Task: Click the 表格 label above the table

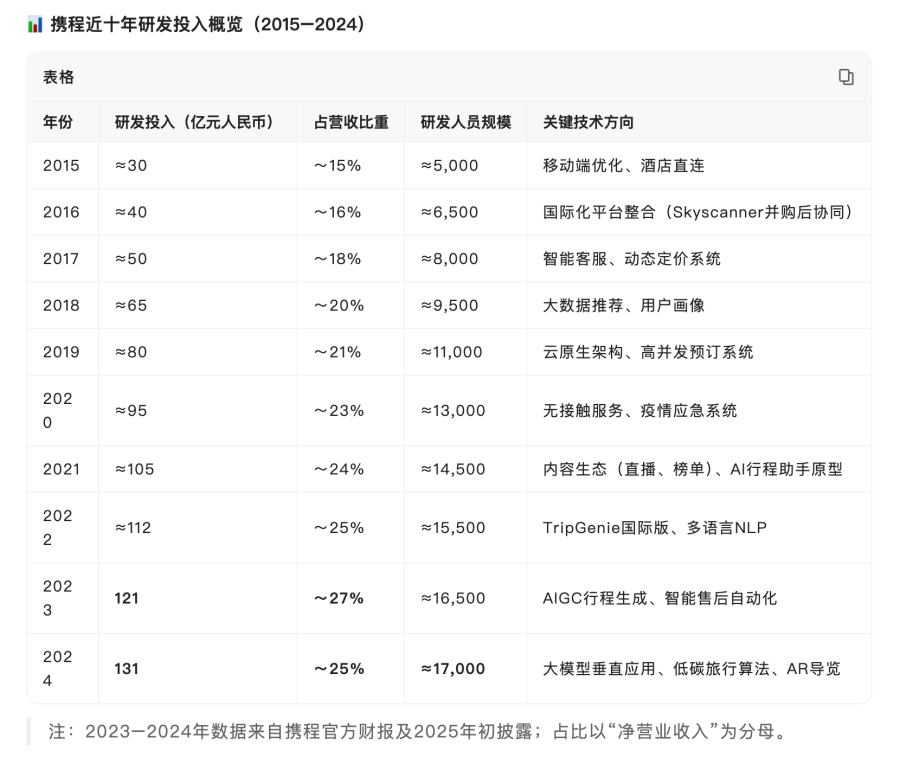Action: click(x=58, y=77)
